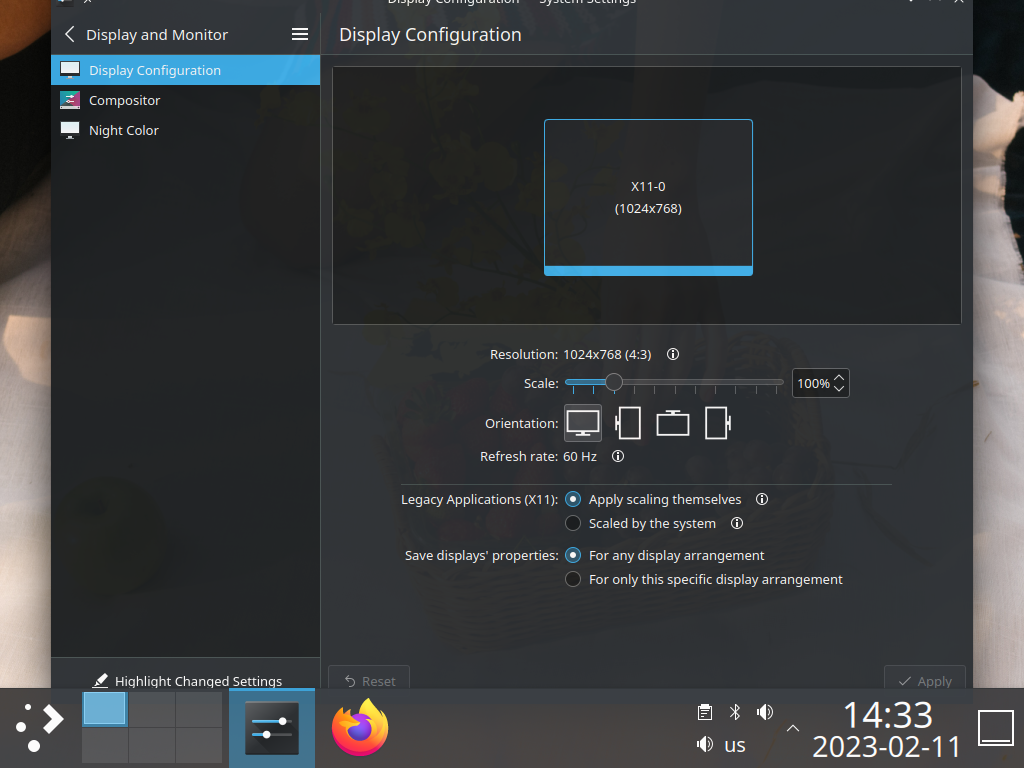Viewport: 1024px width, 768px height.
Task: Click the us keyboard layout indicator
Action: pyautogui.click(x=735, y=744)
